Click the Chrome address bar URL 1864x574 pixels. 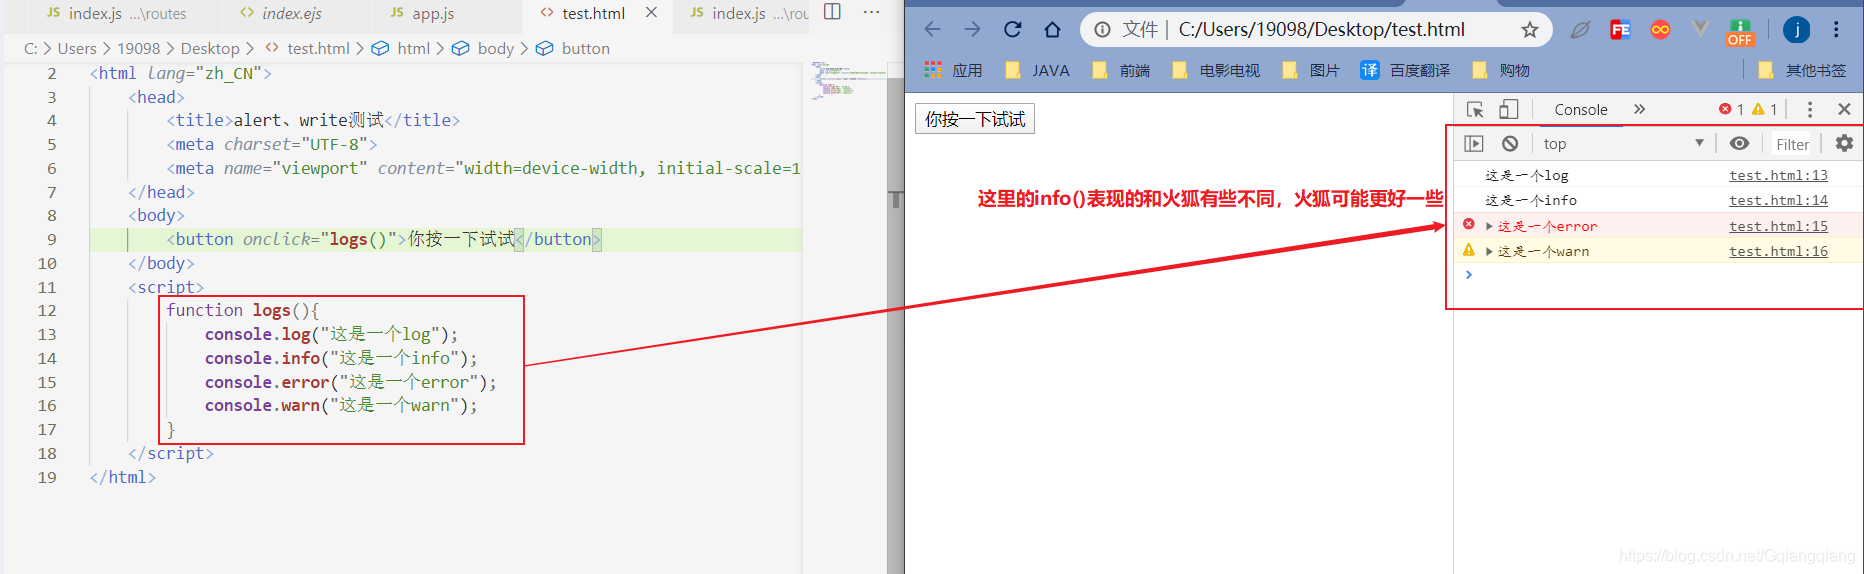(x=1321, y=30)
